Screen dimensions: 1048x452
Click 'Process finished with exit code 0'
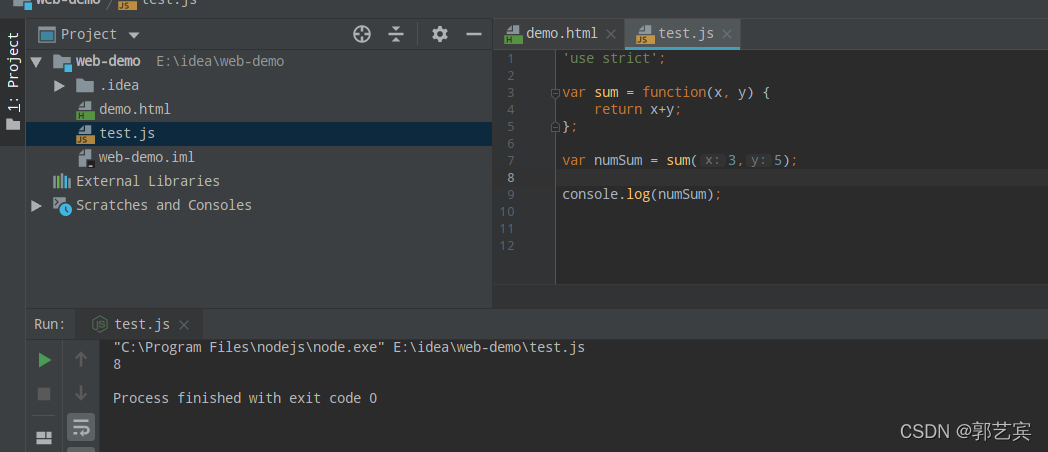(245, 398)
